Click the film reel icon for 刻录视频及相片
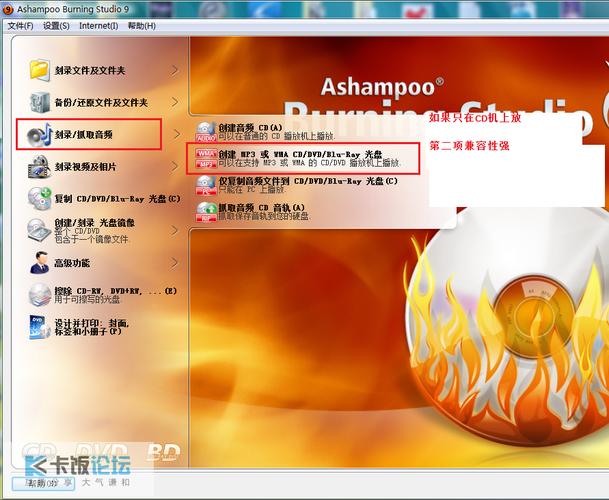 [39, 167]
